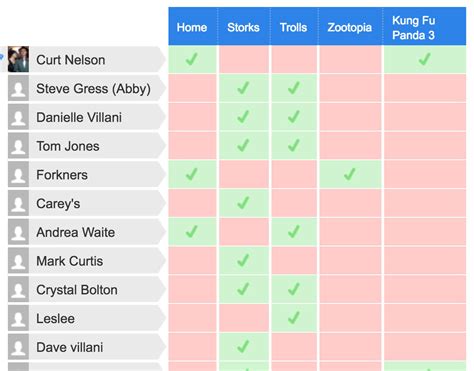
Task: Click Curt Nelson's profile photo
Action: point(18,59)
